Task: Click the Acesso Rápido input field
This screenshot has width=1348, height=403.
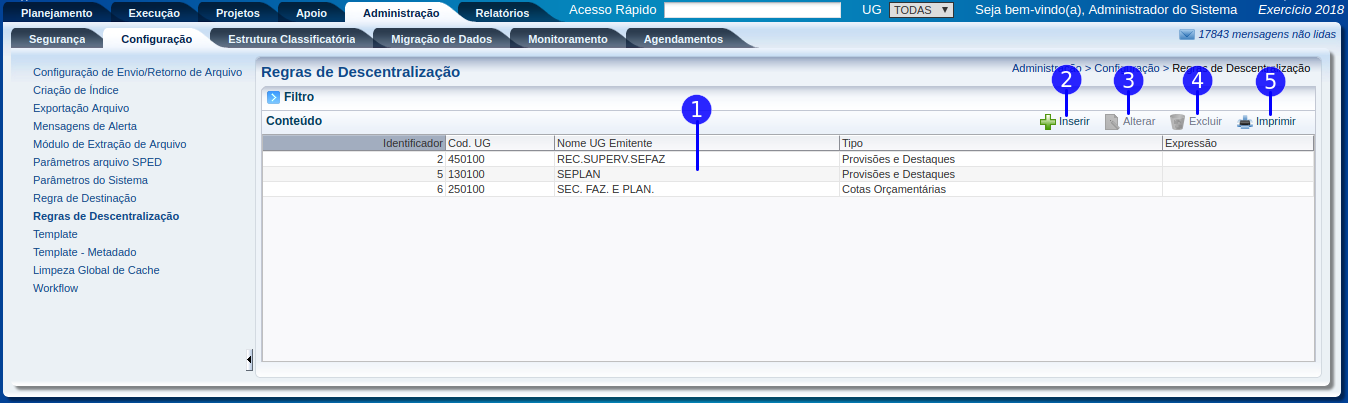Action: [x=752, y=10]
